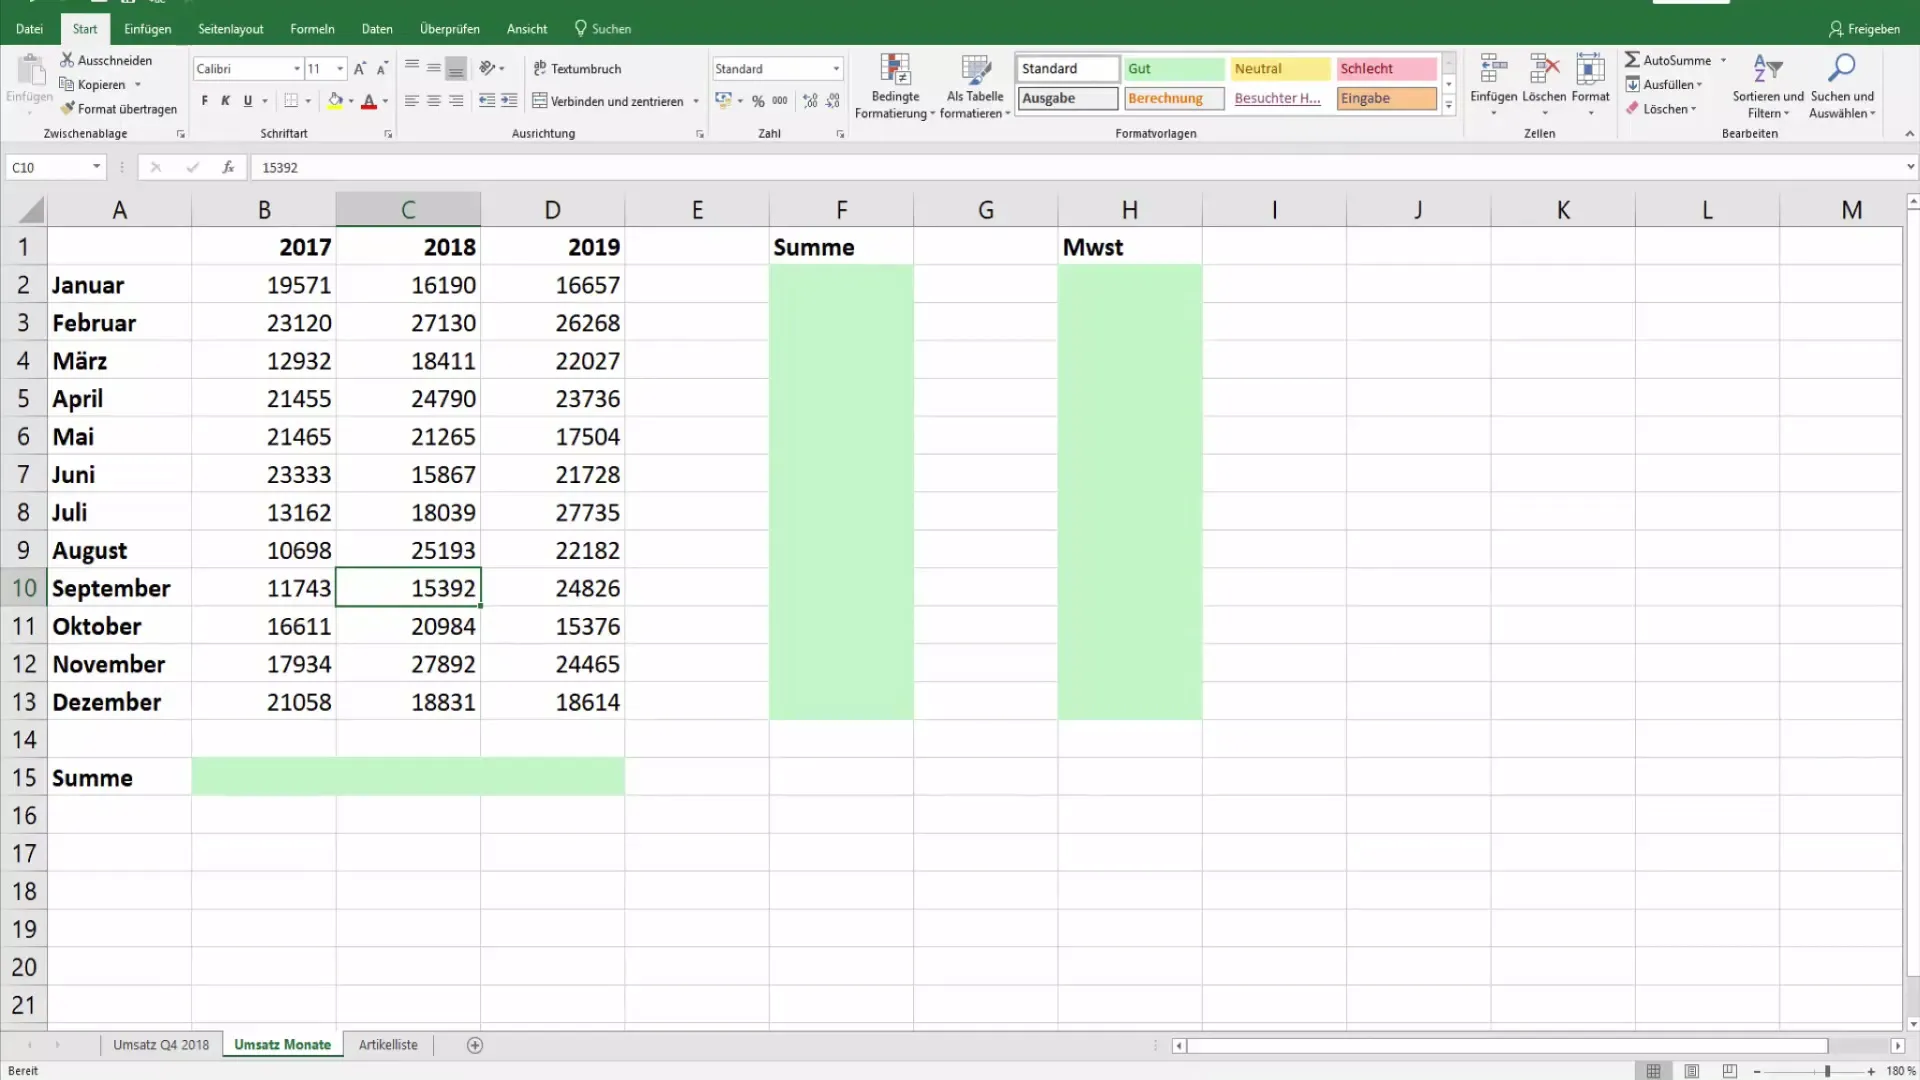Click the Kopieren button
This screenshot has width=1920, height=1080.
pos(92,84)
